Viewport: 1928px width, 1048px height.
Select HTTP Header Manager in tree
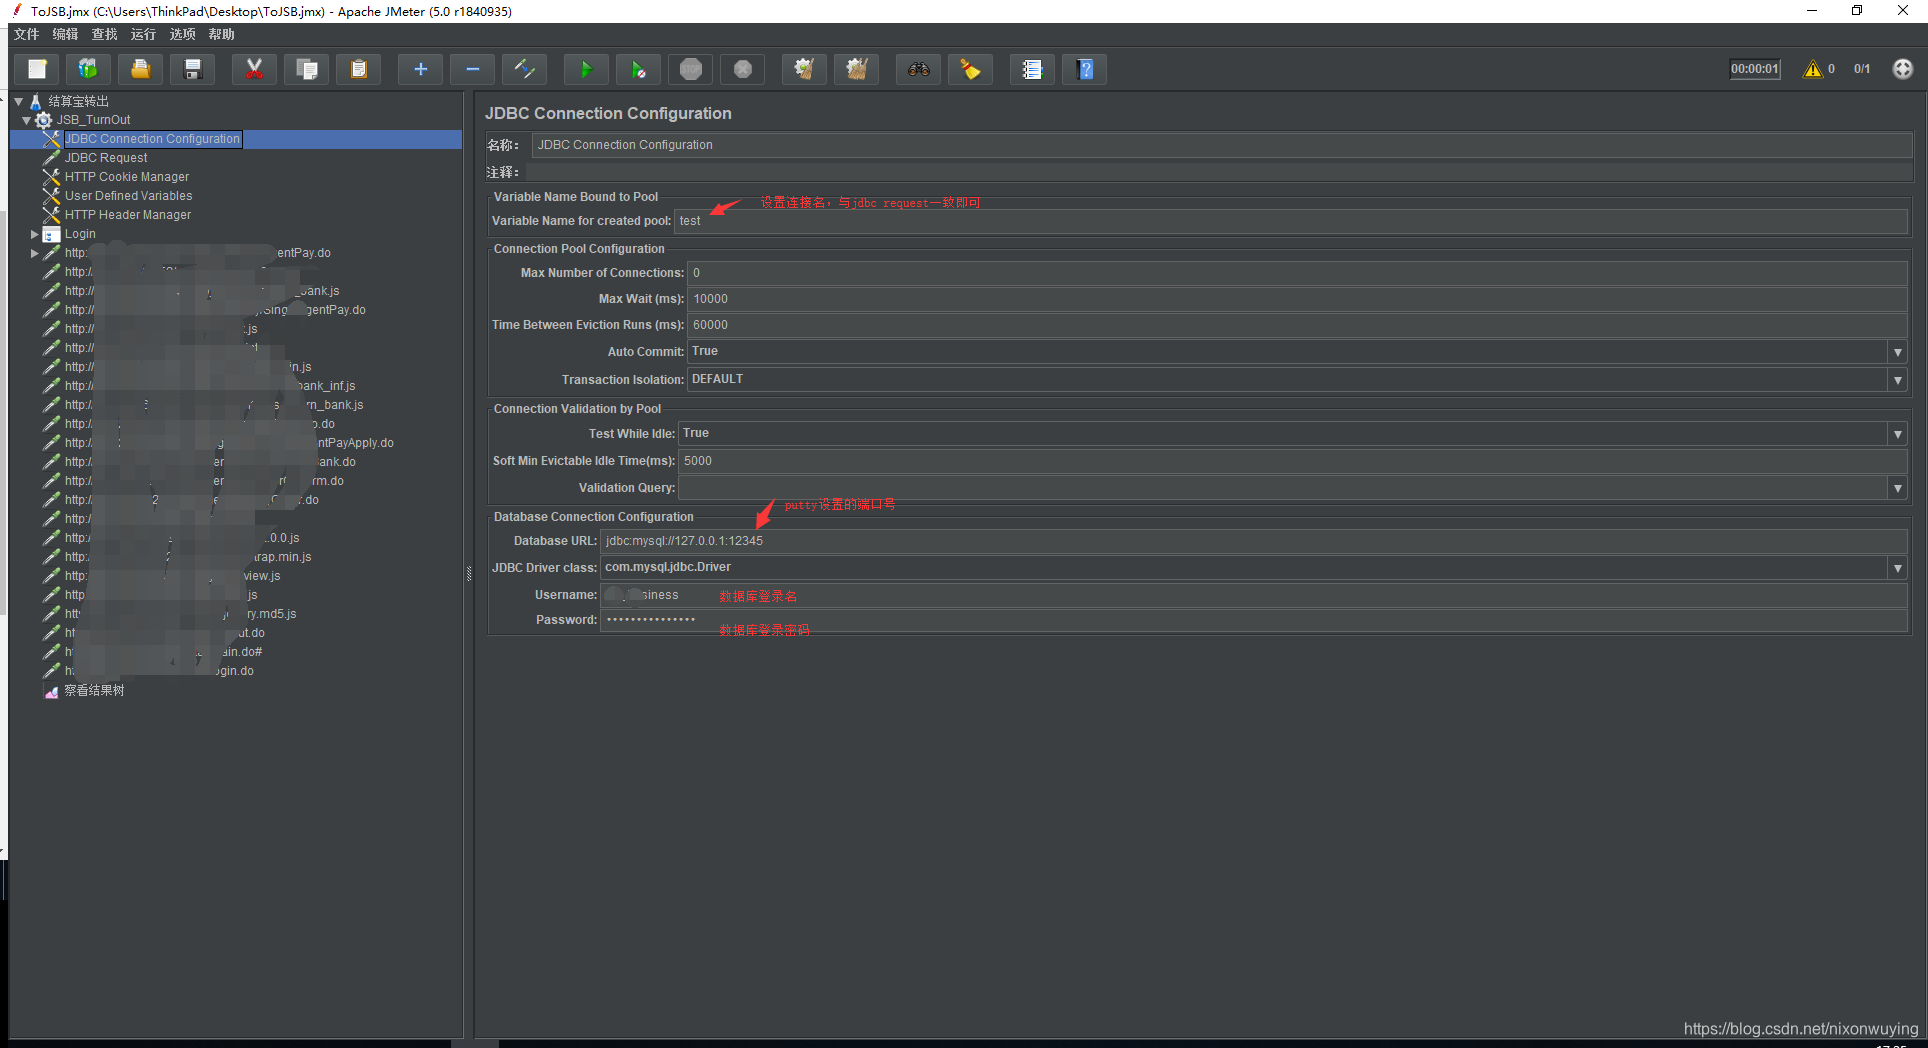point(128,215)
